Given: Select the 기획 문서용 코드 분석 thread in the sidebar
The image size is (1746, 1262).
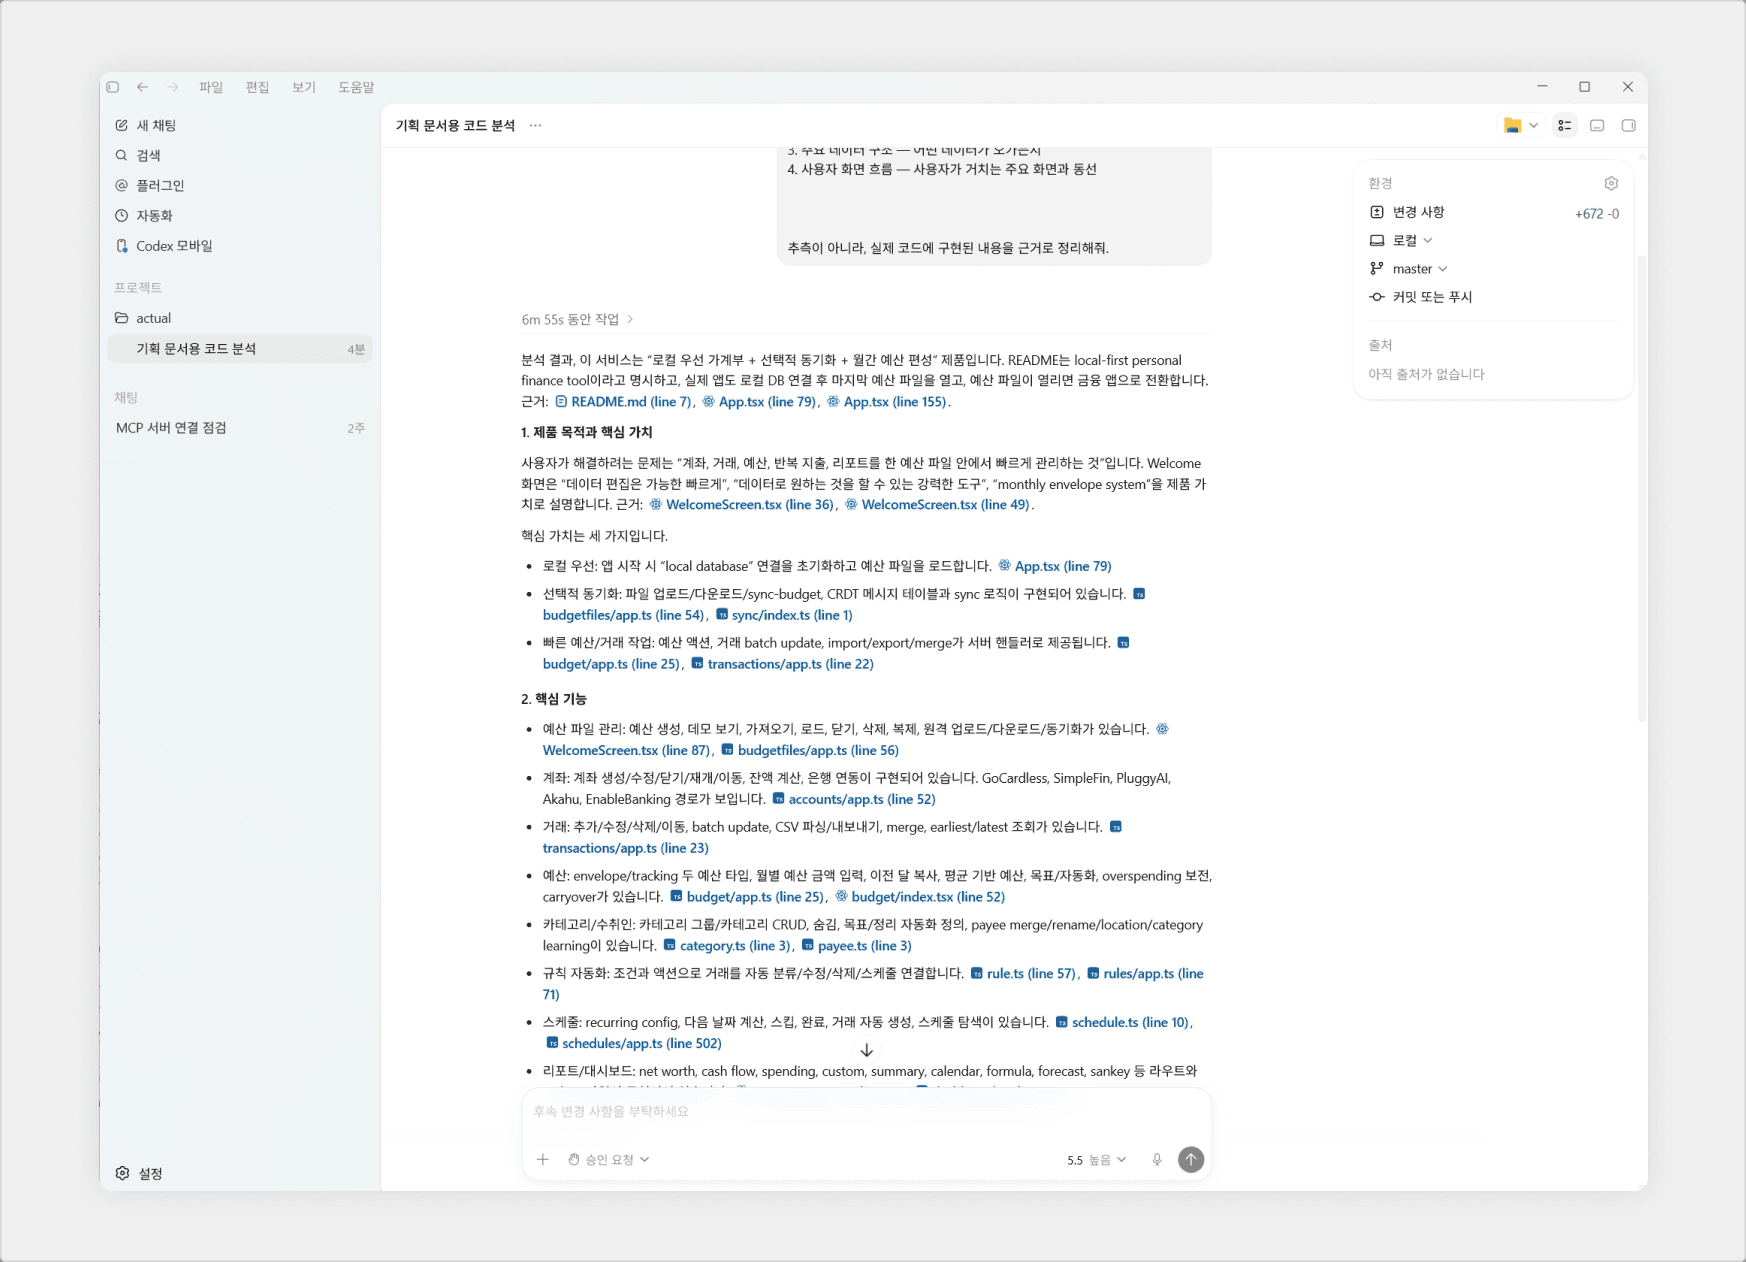Looking at the screenshot, I should click(240, 348).
